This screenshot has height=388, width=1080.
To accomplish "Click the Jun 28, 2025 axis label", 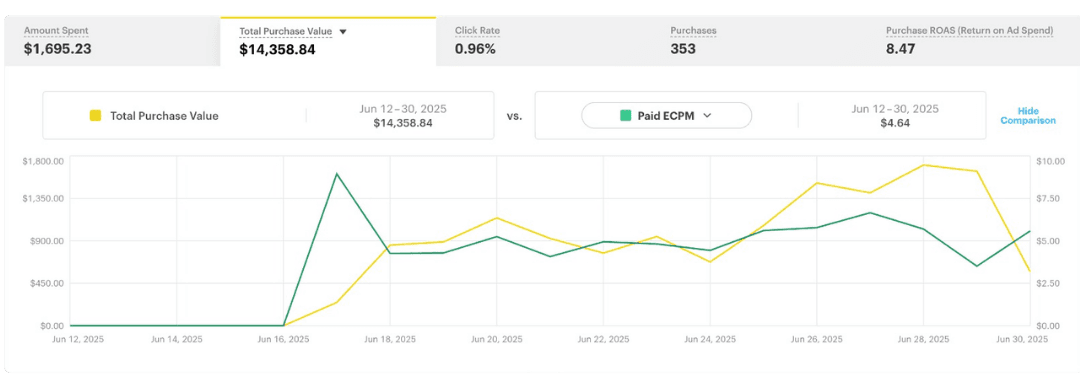I will (924, 339).
